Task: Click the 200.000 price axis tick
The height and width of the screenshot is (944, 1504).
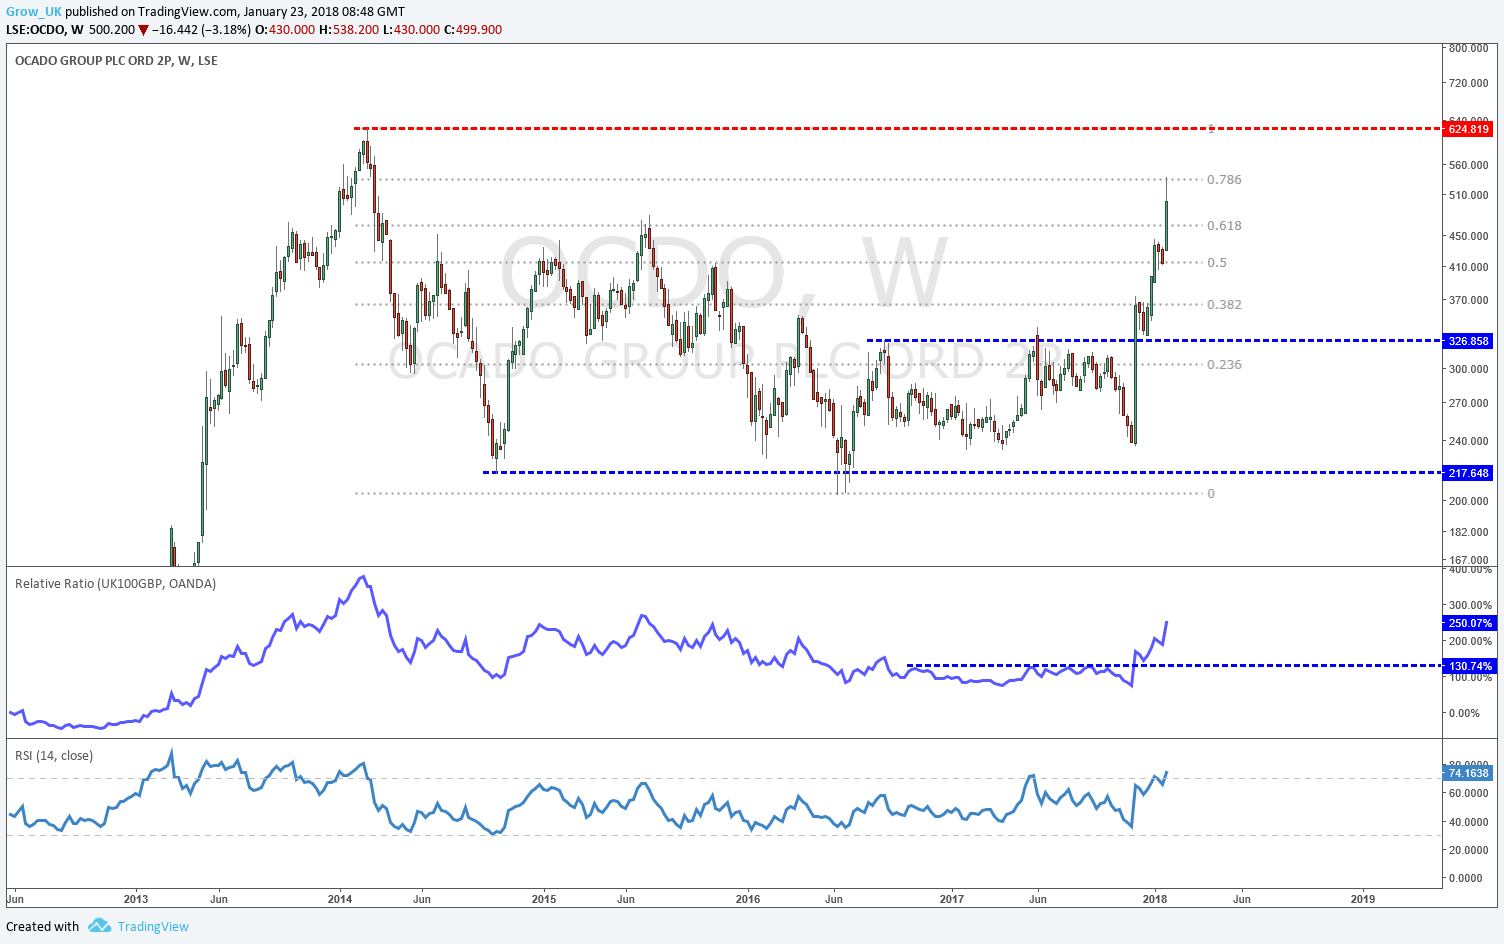Action: [x=1469, y=502]
